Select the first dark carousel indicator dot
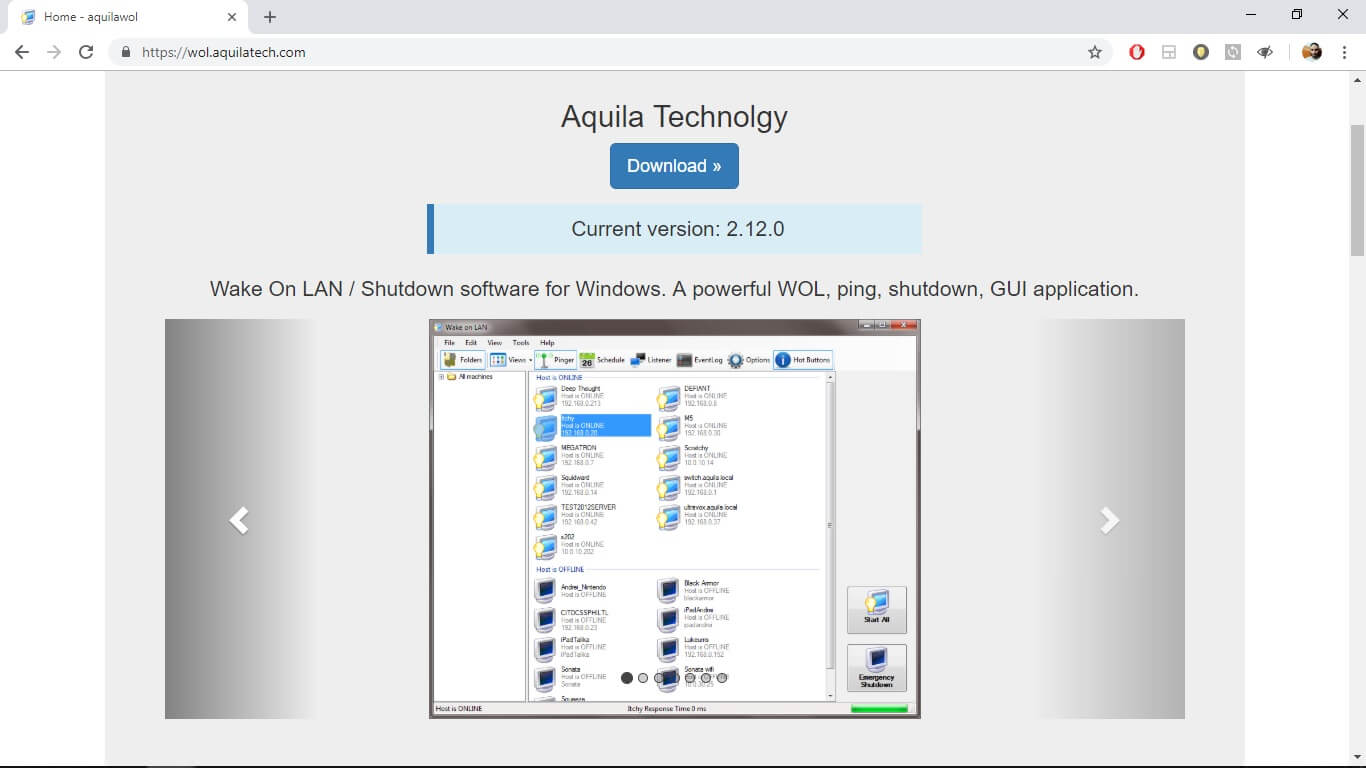The image size is (1366, 768). pyautogui.click(x=627, y=678)
